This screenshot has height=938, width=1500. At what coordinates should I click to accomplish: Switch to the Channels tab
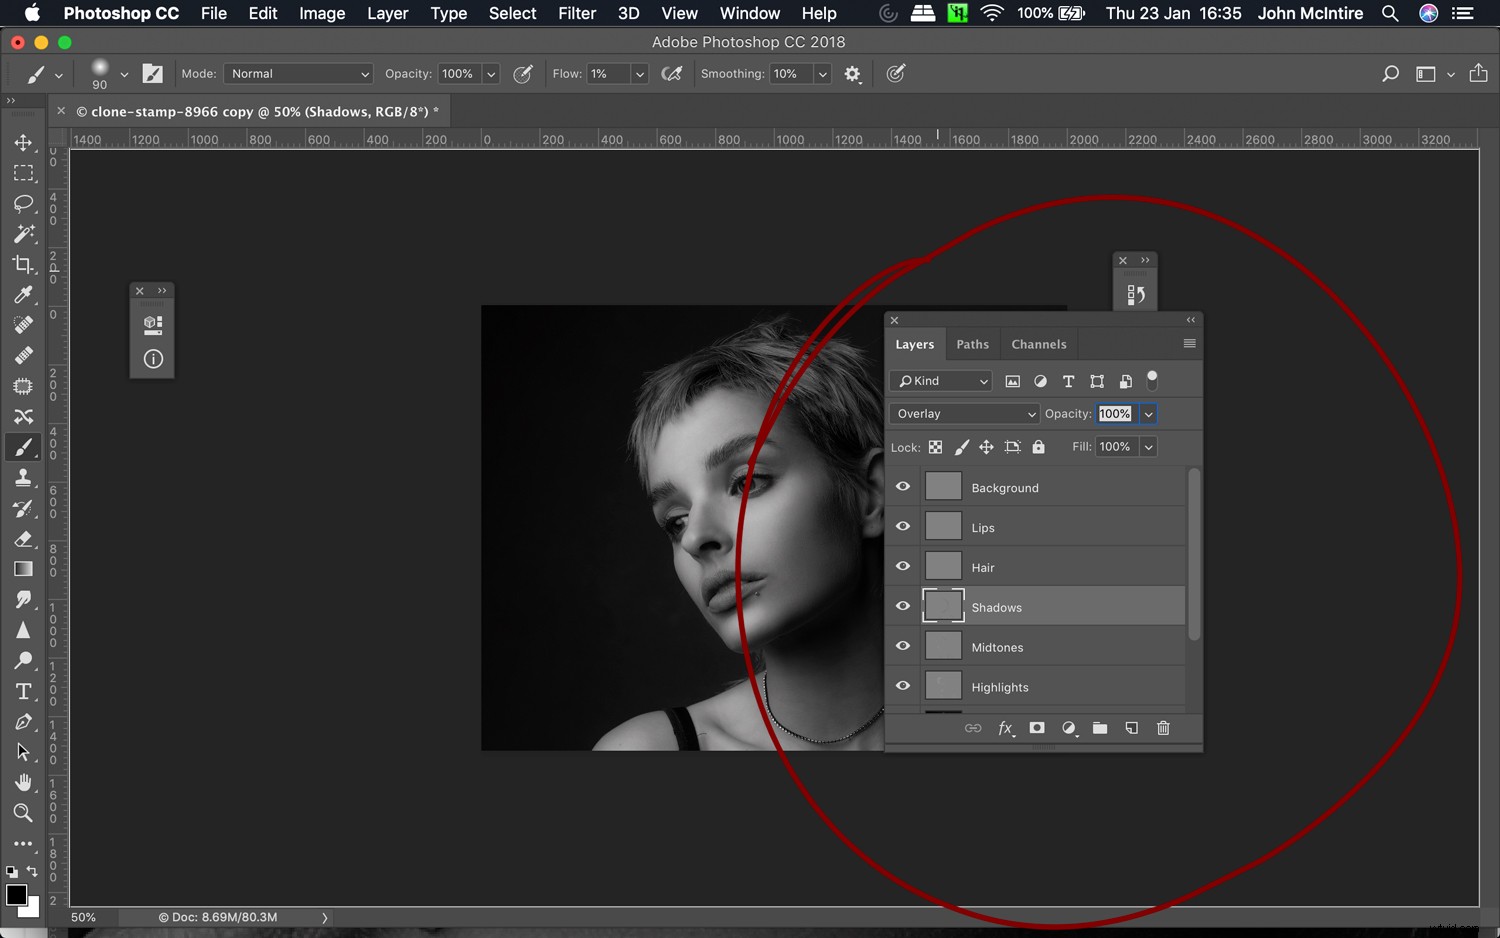click(1038, 344)
